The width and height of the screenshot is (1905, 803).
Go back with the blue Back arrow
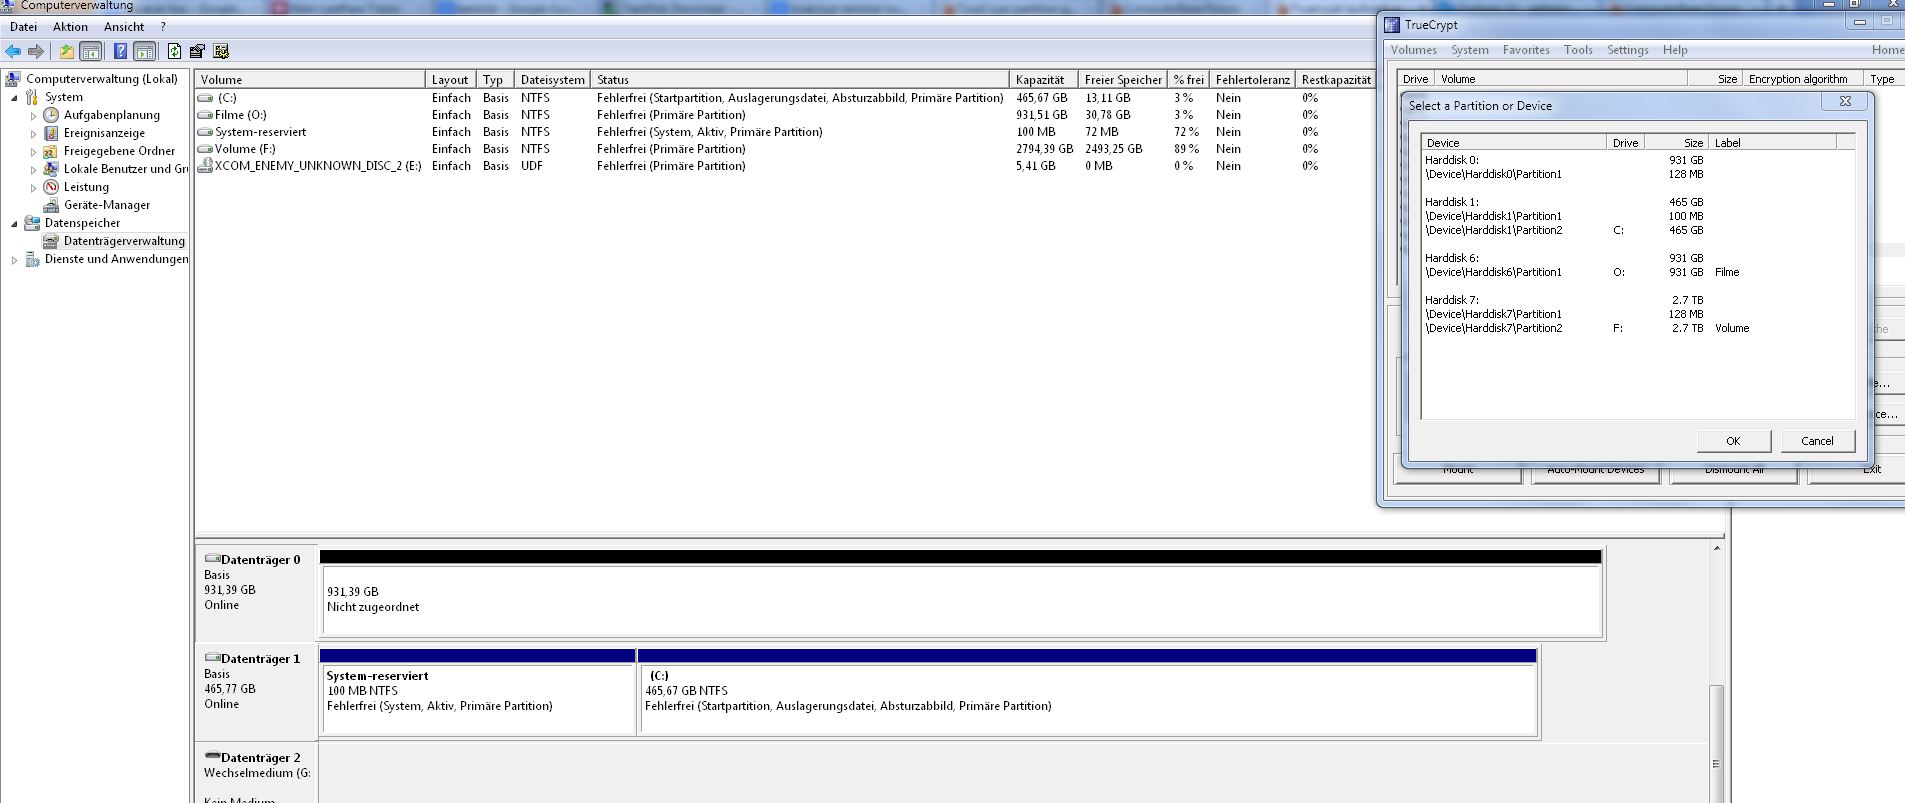pyautogui.click(x=13, y=51)
